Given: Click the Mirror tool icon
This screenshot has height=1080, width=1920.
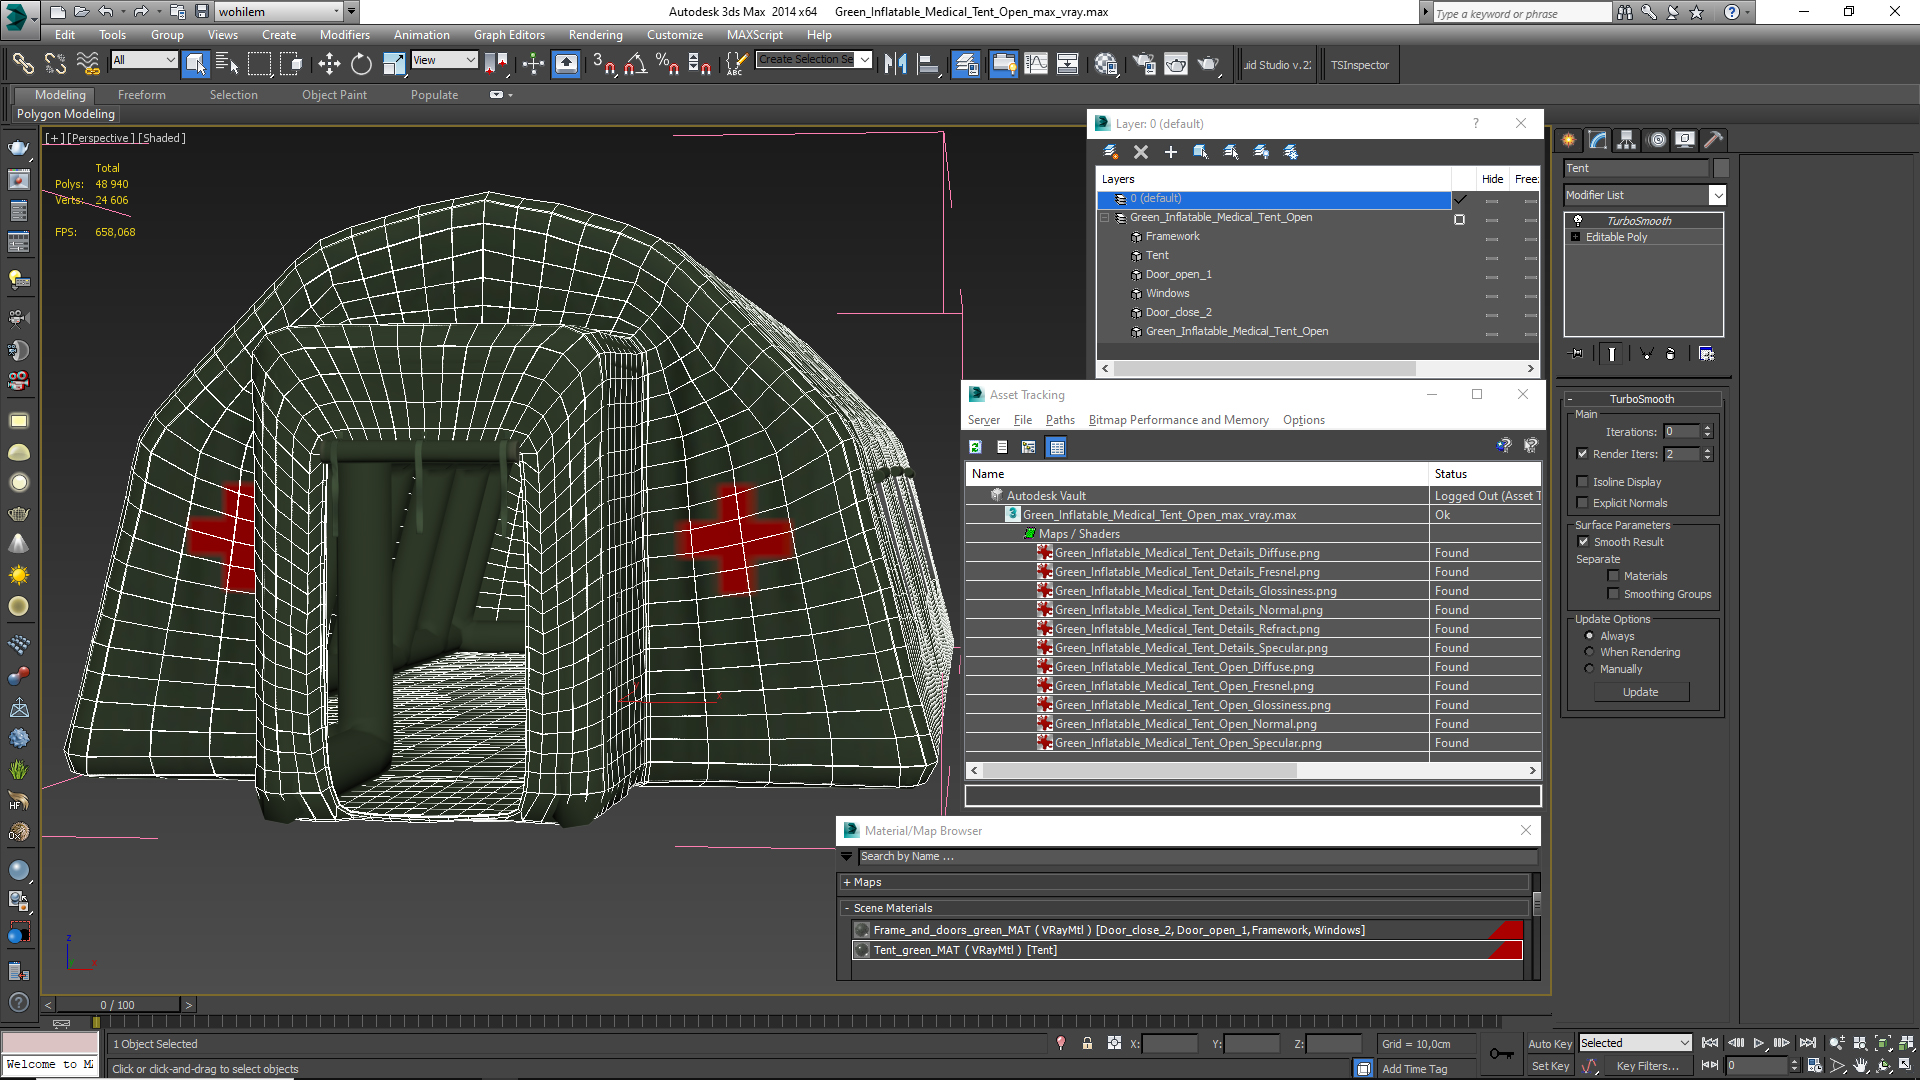Looking at the screenshot, I should click(x=895, y=64).
